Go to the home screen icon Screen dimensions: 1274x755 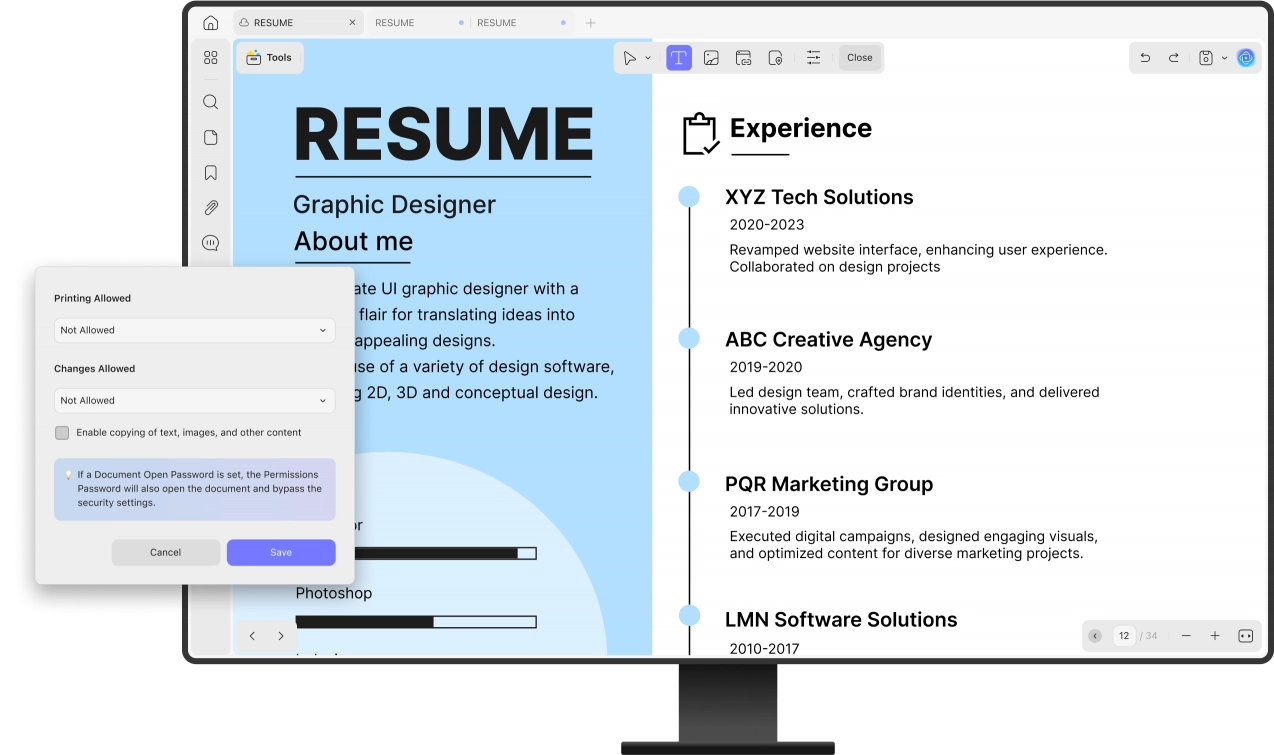tap(210, 23)
